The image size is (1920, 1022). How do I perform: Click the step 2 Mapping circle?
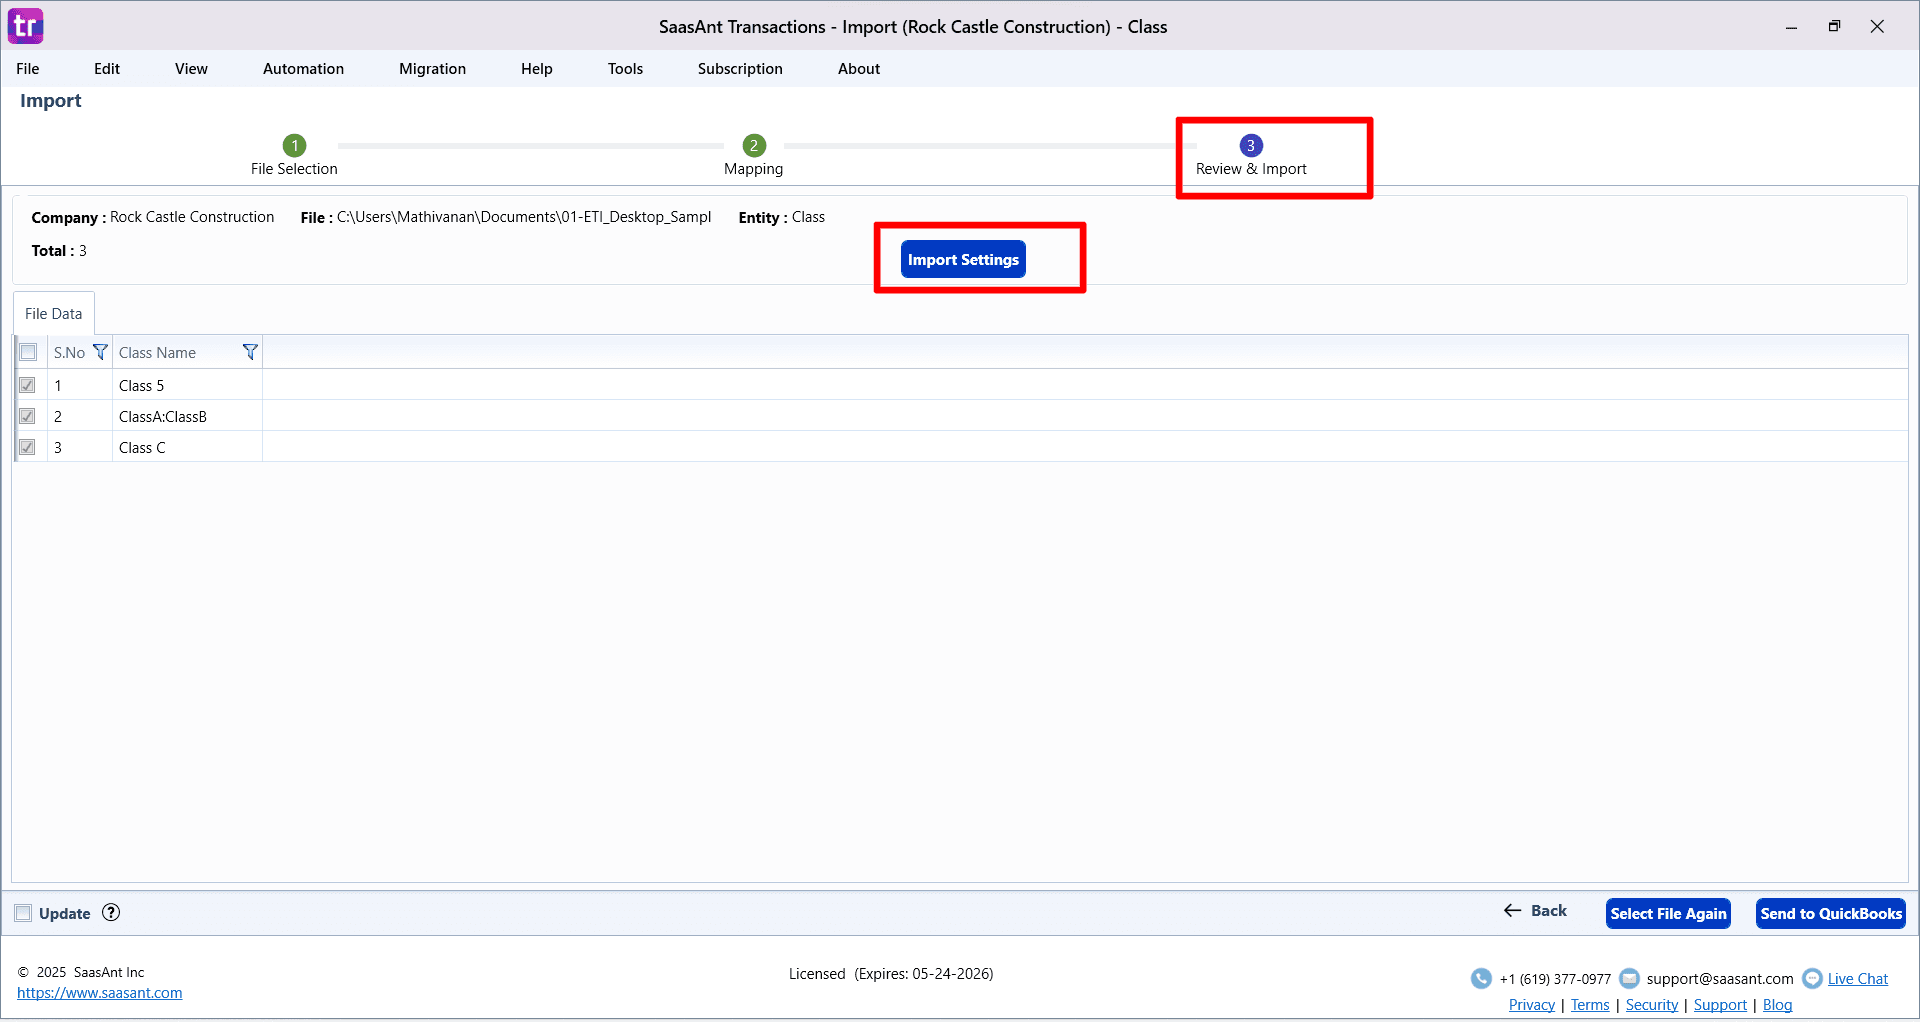click(x=754, y=145)
